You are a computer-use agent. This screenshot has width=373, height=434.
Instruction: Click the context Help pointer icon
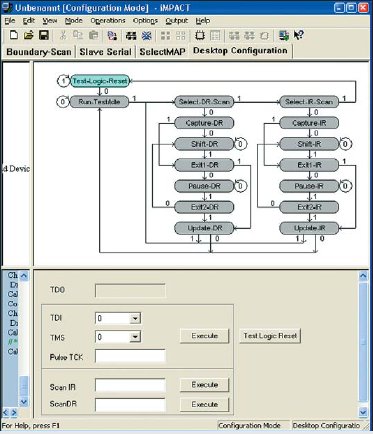(299, 35)
